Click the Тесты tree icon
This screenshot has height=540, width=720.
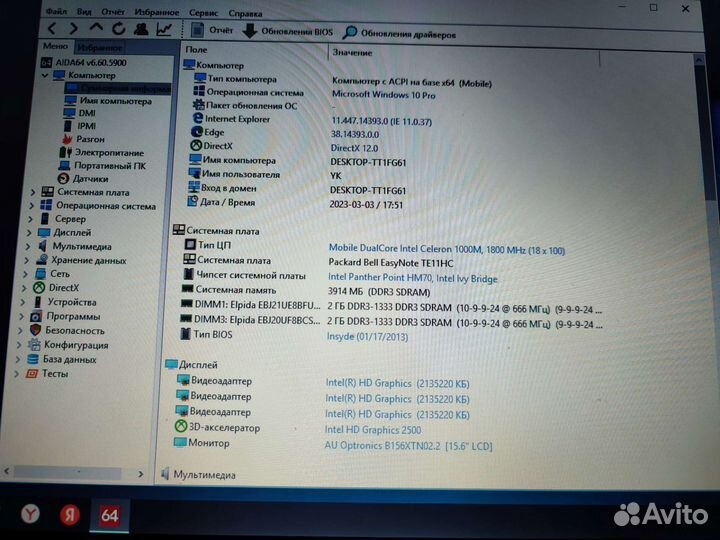tap(32, 373)
